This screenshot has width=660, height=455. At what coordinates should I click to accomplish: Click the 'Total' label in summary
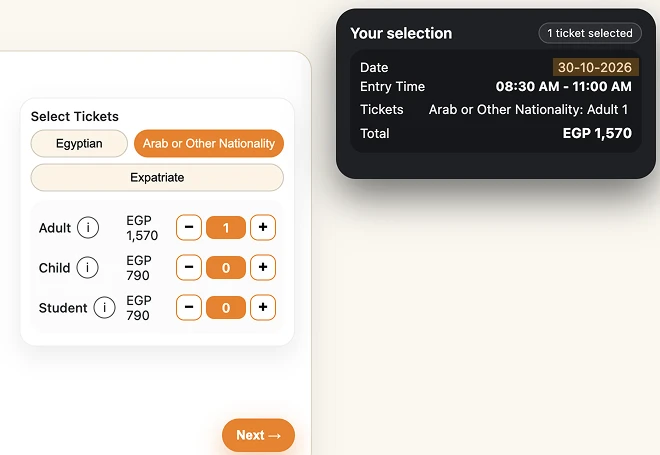[x=375, y=133]
